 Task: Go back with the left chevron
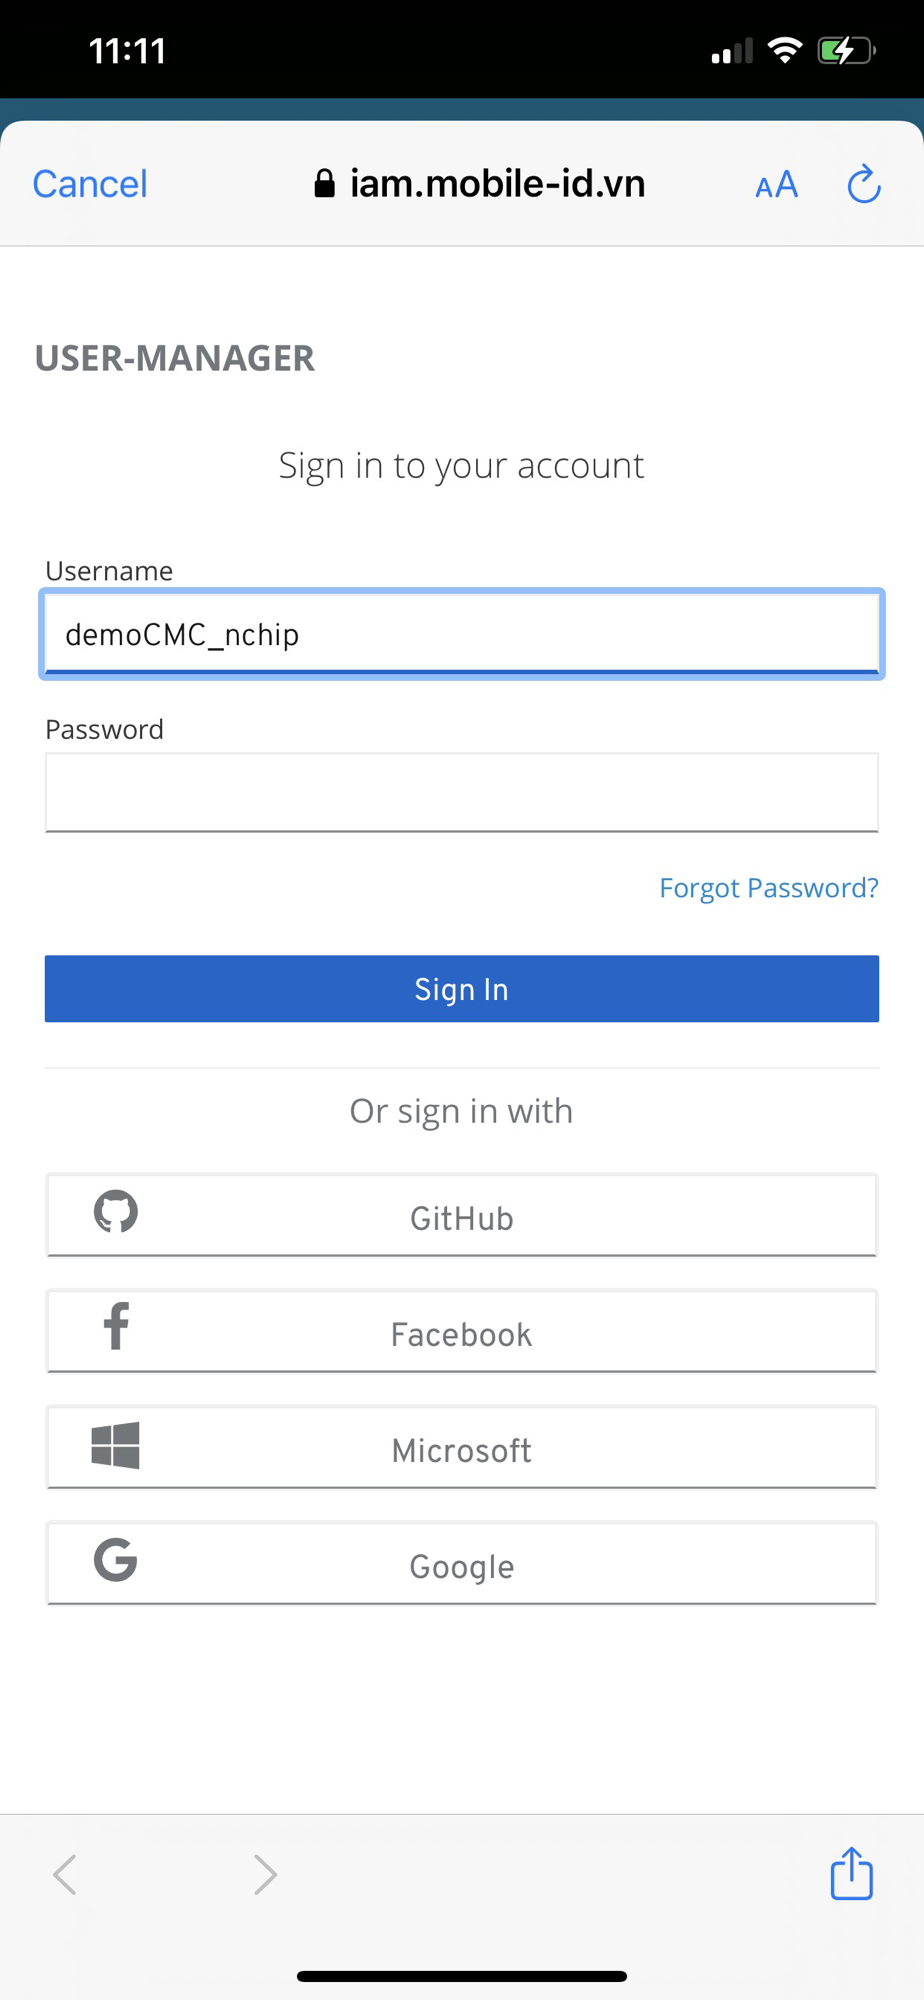click(66, 1874)
